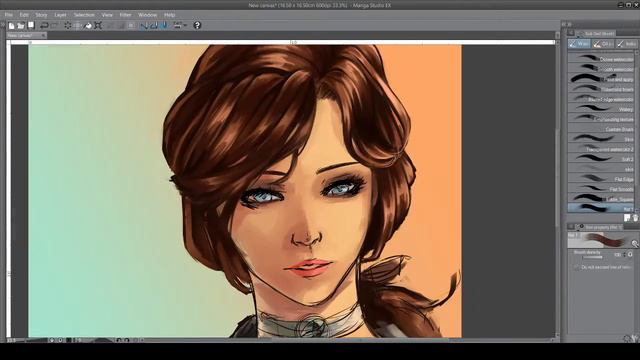Click the Brush density stepper arrows
This screenshot has height=360, width=640.
tap(624, 254)
